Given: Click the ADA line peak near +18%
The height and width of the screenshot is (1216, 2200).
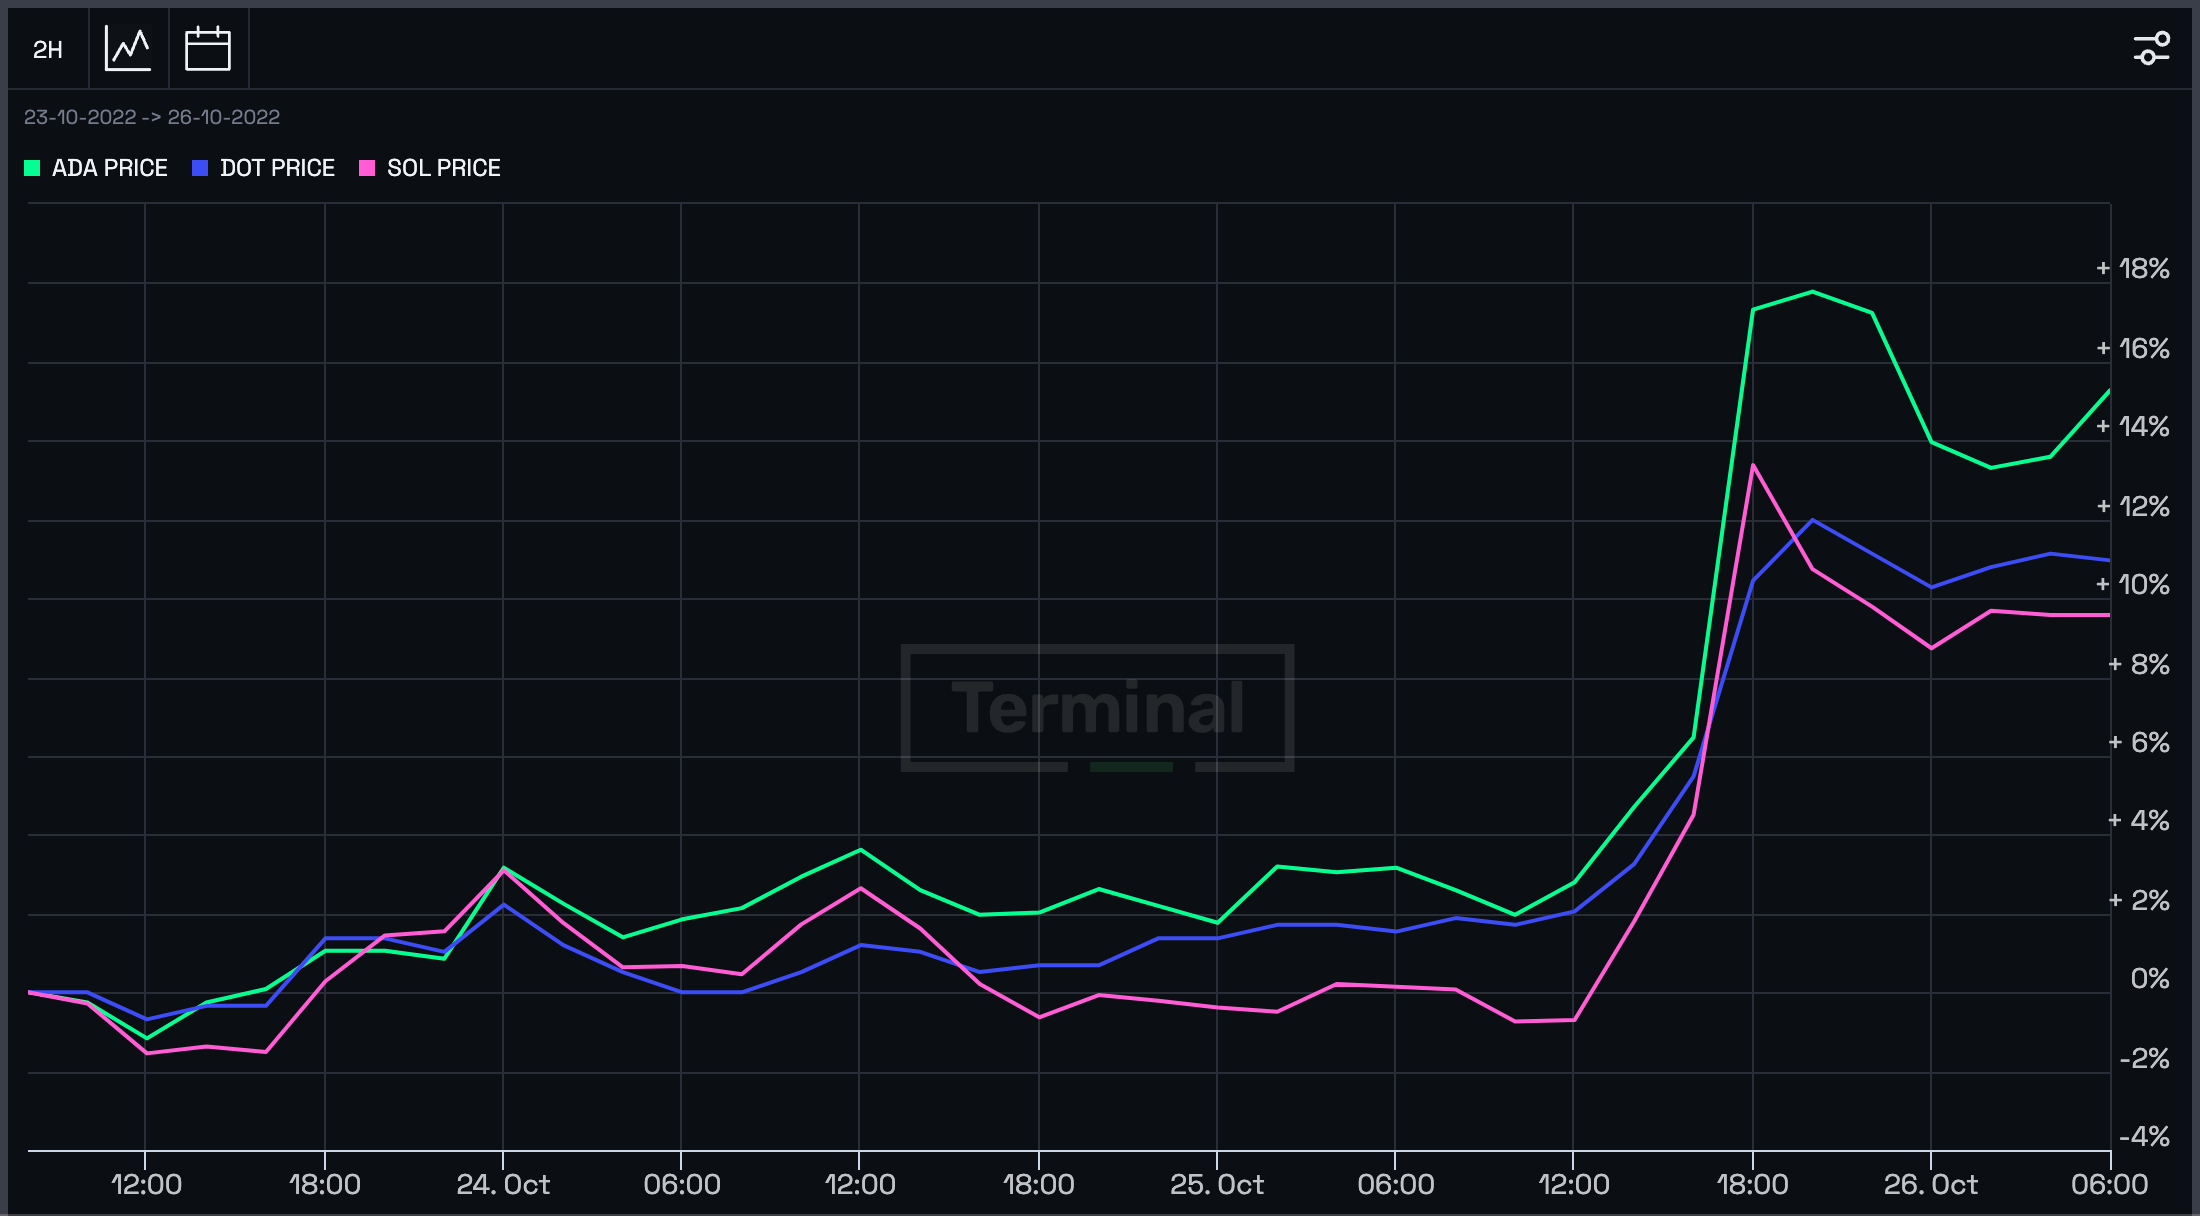Looking at the screenshot, I should click(x=1812, y=292).
